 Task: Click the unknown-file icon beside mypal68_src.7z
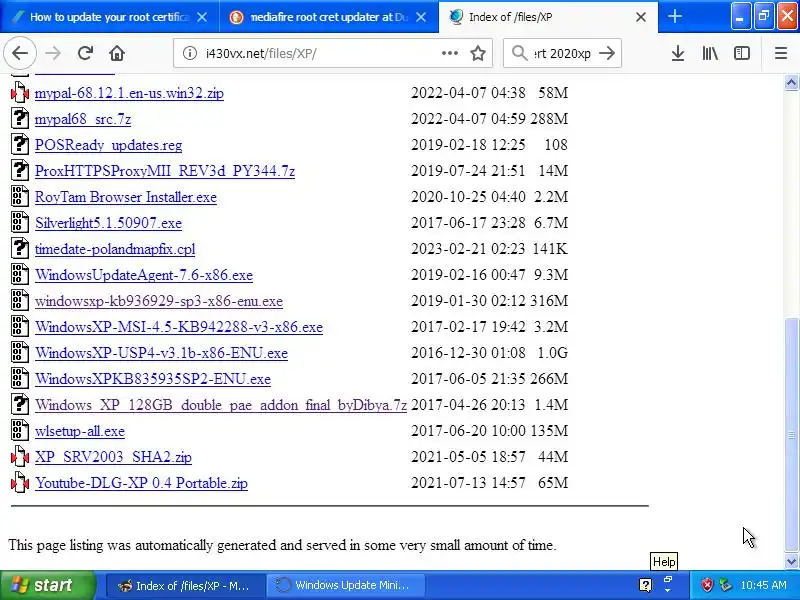coord(20,119)
